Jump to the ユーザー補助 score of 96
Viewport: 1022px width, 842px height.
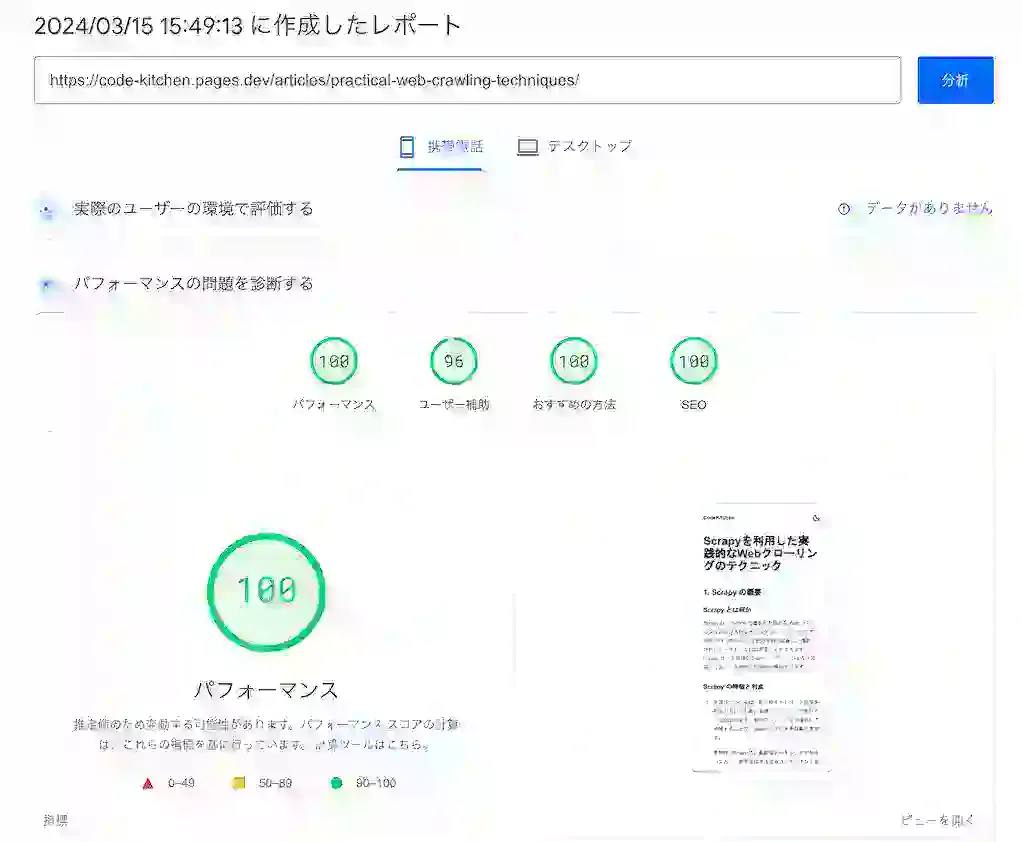[453, 362]
